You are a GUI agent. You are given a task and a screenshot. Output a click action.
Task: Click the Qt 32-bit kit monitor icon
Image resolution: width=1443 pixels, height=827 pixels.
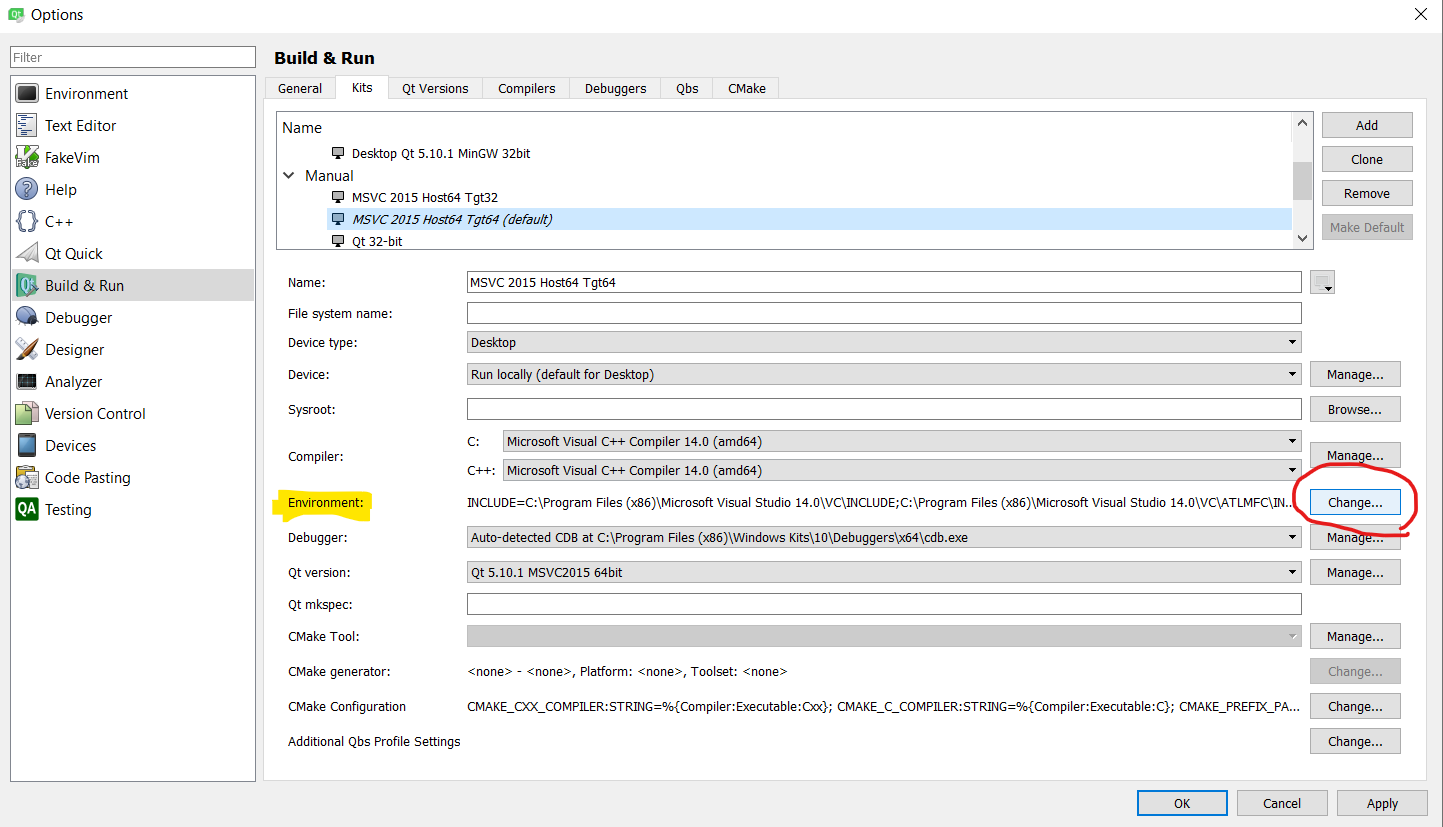point(338,241)
